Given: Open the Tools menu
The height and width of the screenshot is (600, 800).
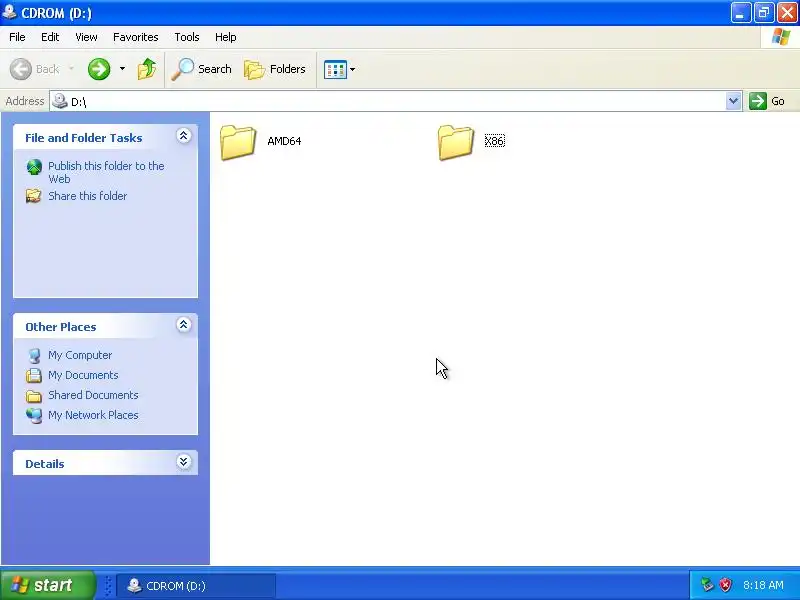Looking at the screenshot, I should click(187, 37).
